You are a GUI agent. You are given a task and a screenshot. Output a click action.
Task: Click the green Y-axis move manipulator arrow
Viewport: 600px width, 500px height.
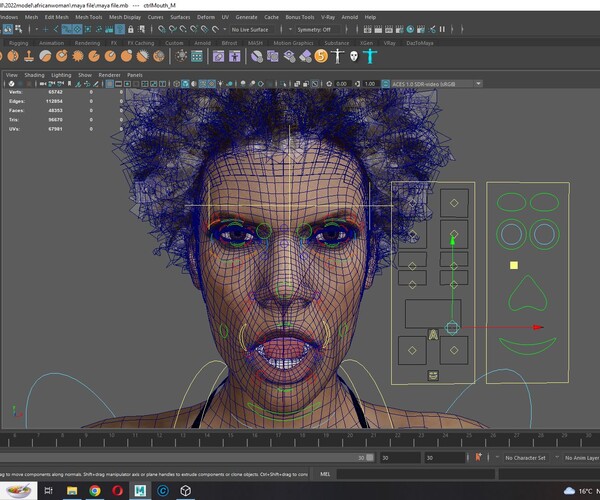coord(453,241)
